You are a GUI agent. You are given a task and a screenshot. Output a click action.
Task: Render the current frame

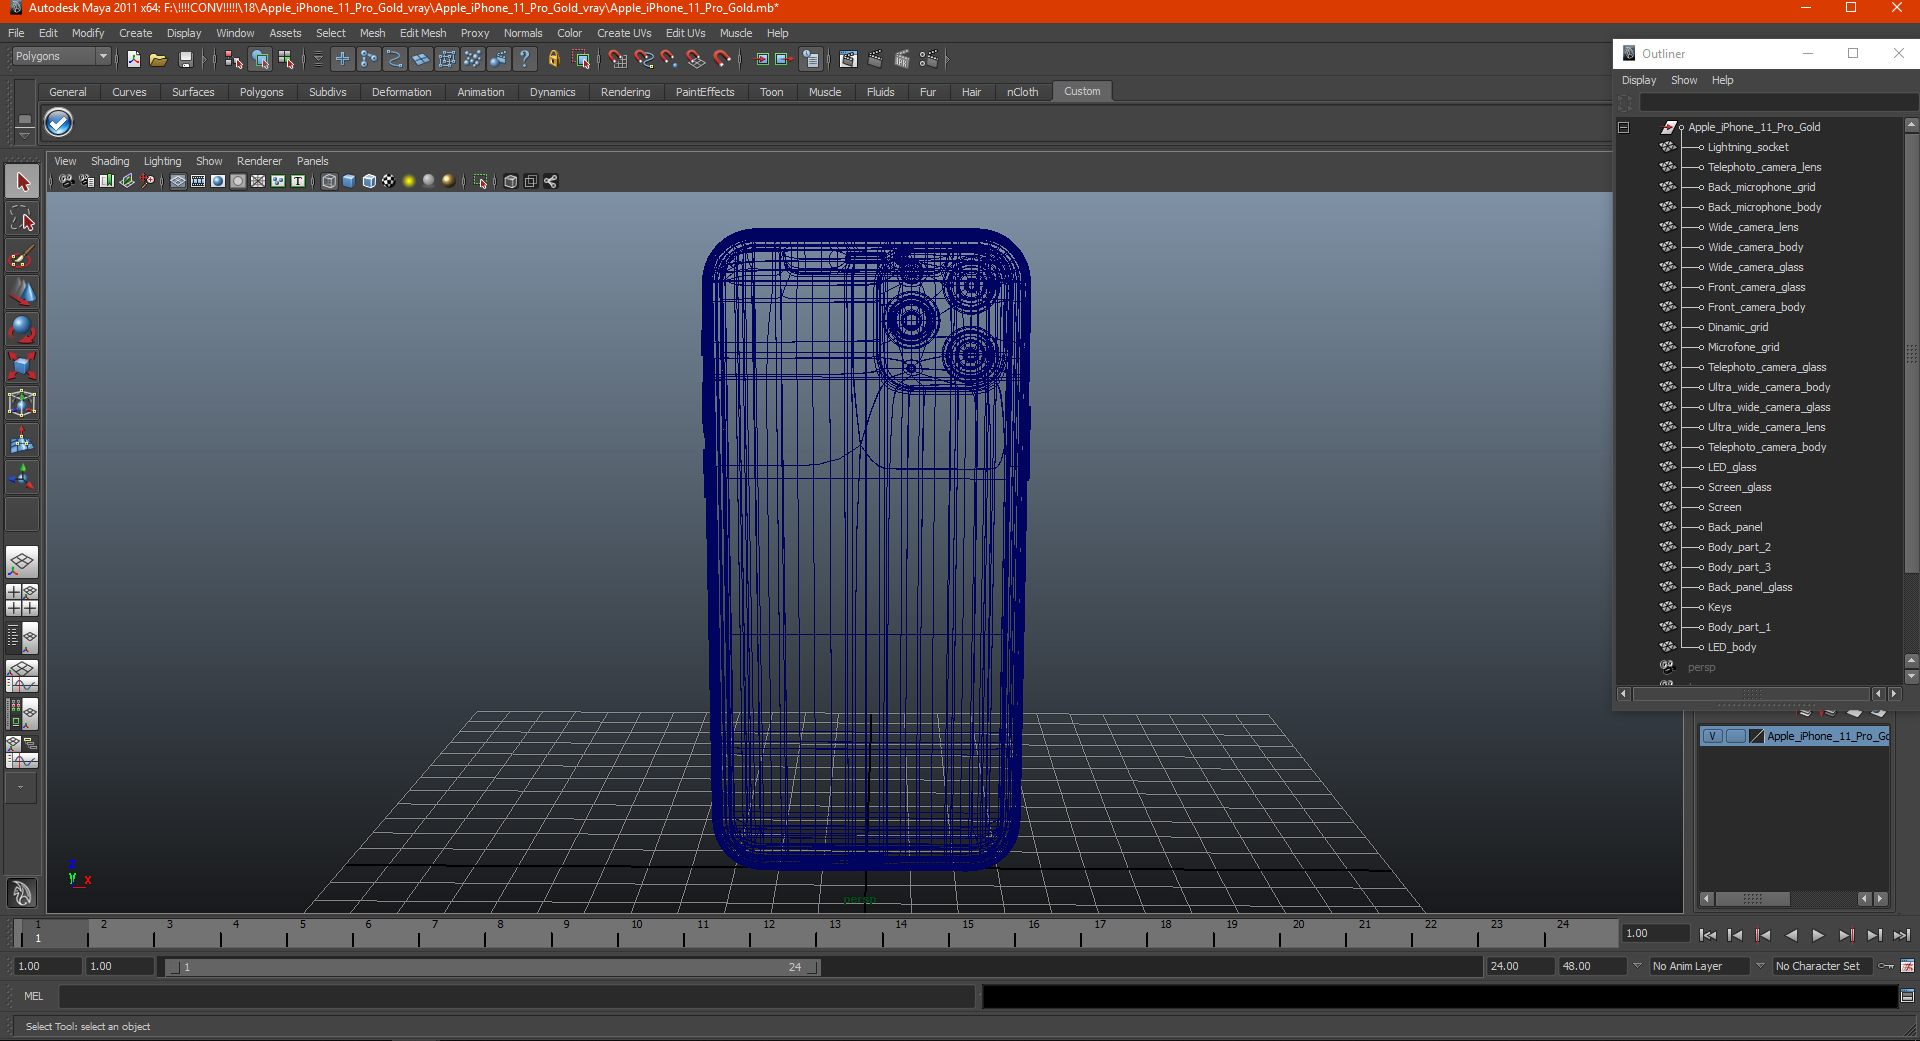pyautogui.click(x=875, y=59)
